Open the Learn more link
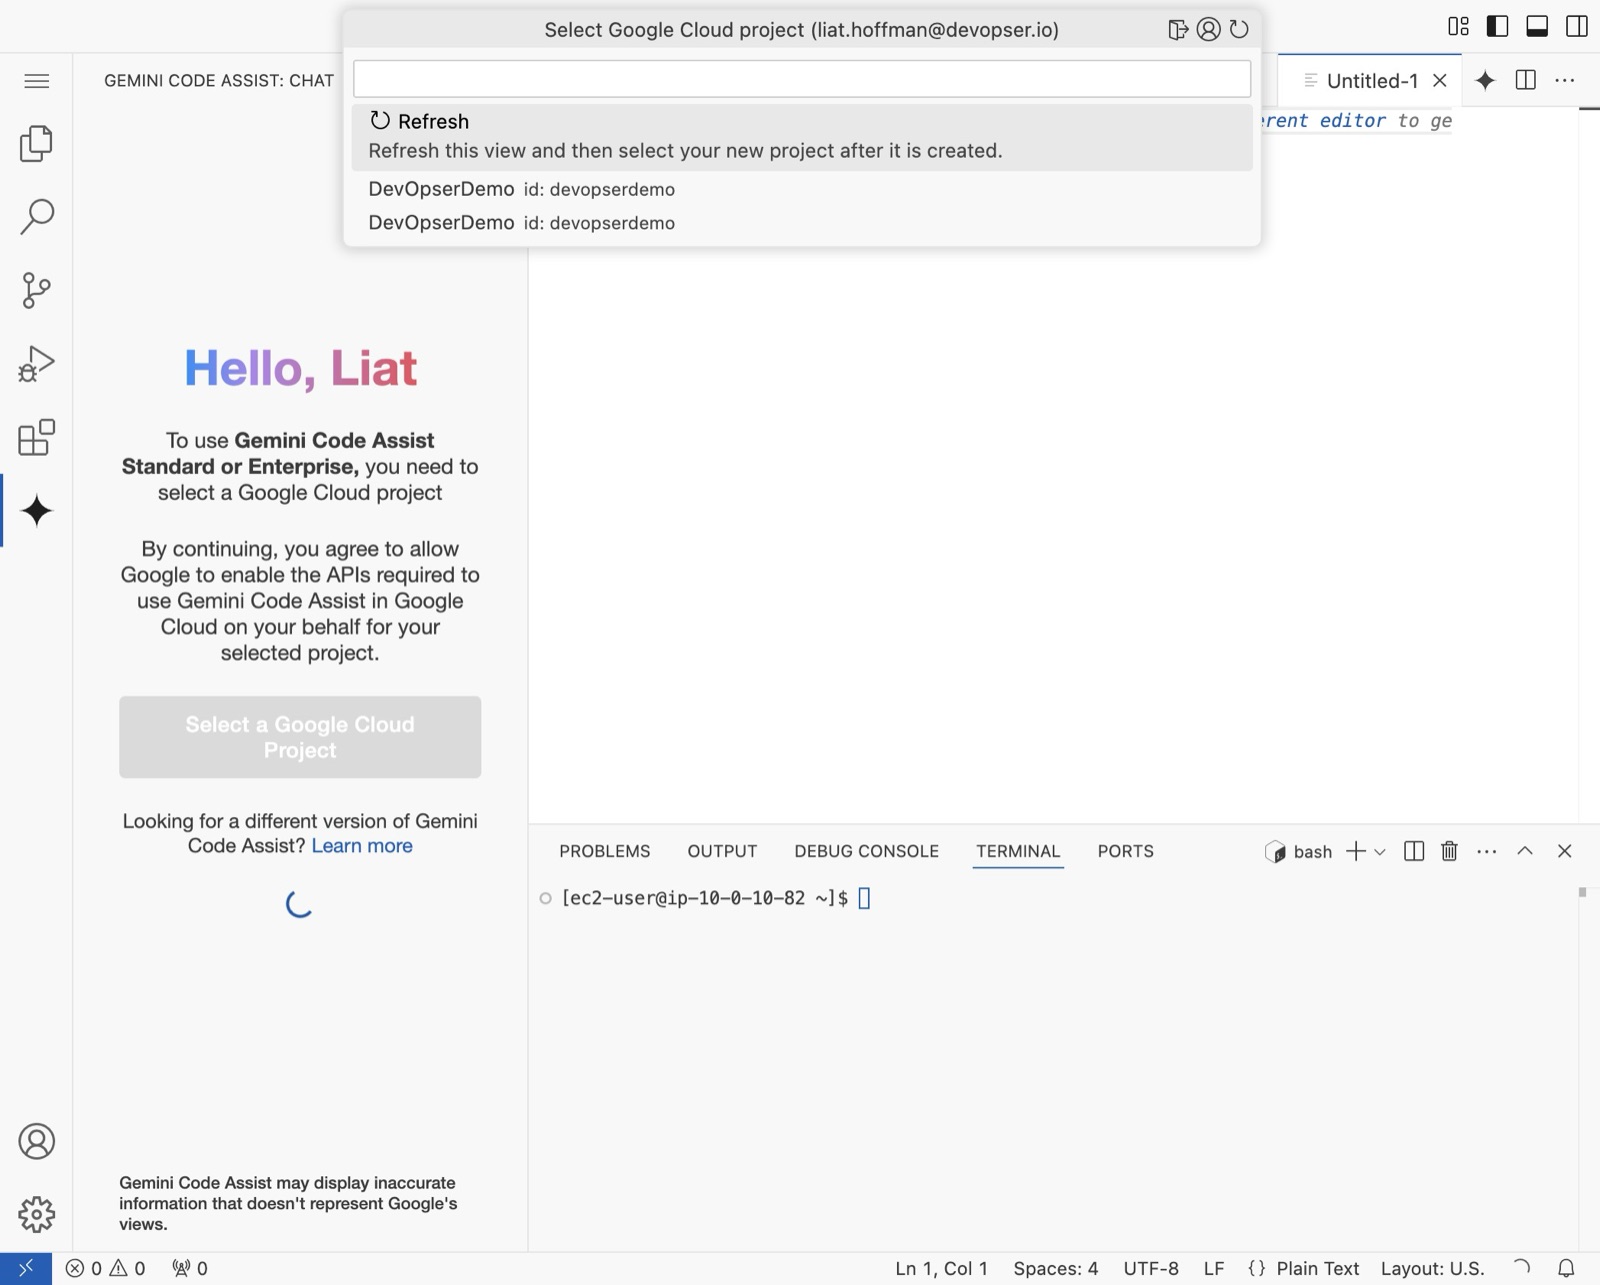 click(362, 846)
